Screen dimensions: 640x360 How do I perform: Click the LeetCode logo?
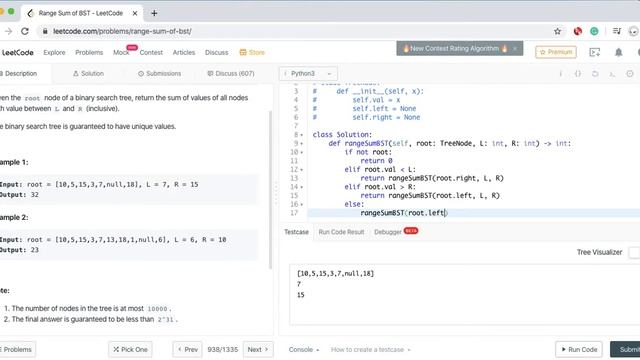pos(17,52)
